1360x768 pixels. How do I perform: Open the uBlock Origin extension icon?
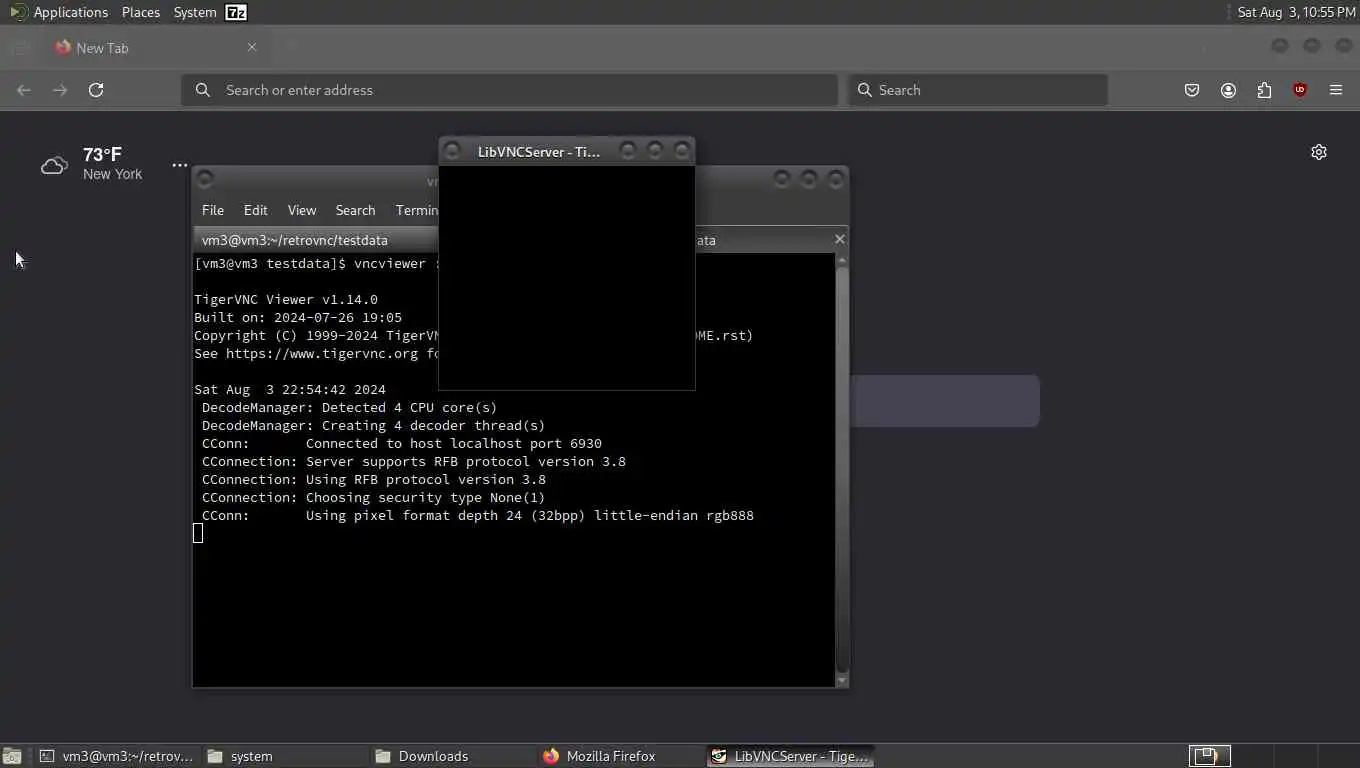click(x=1300, y=90)
